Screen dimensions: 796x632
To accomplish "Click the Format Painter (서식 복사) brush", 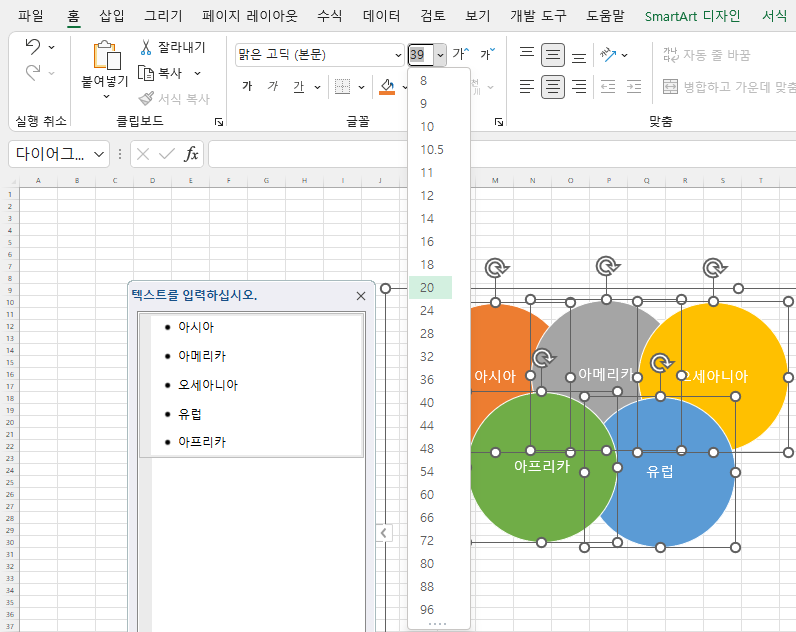I will (x=174, y=98).
